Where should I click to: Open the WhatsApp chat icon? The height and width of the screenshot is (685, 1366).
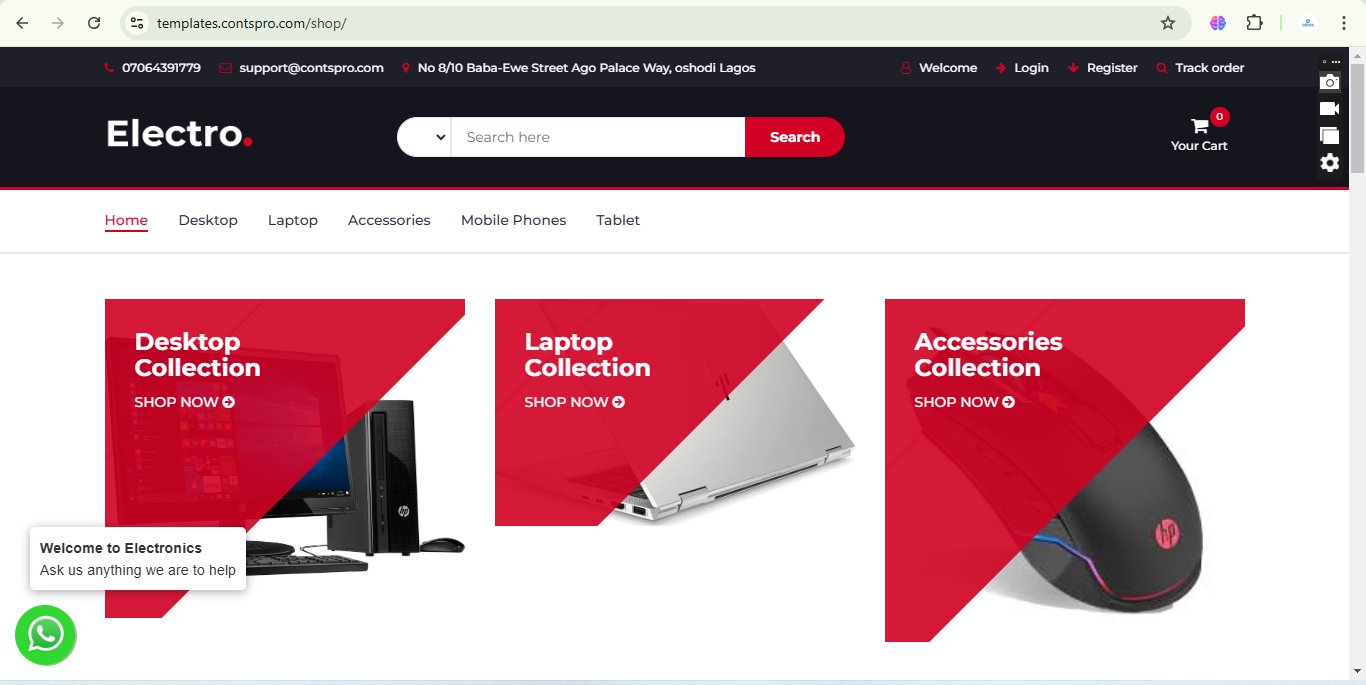(45, 635)
